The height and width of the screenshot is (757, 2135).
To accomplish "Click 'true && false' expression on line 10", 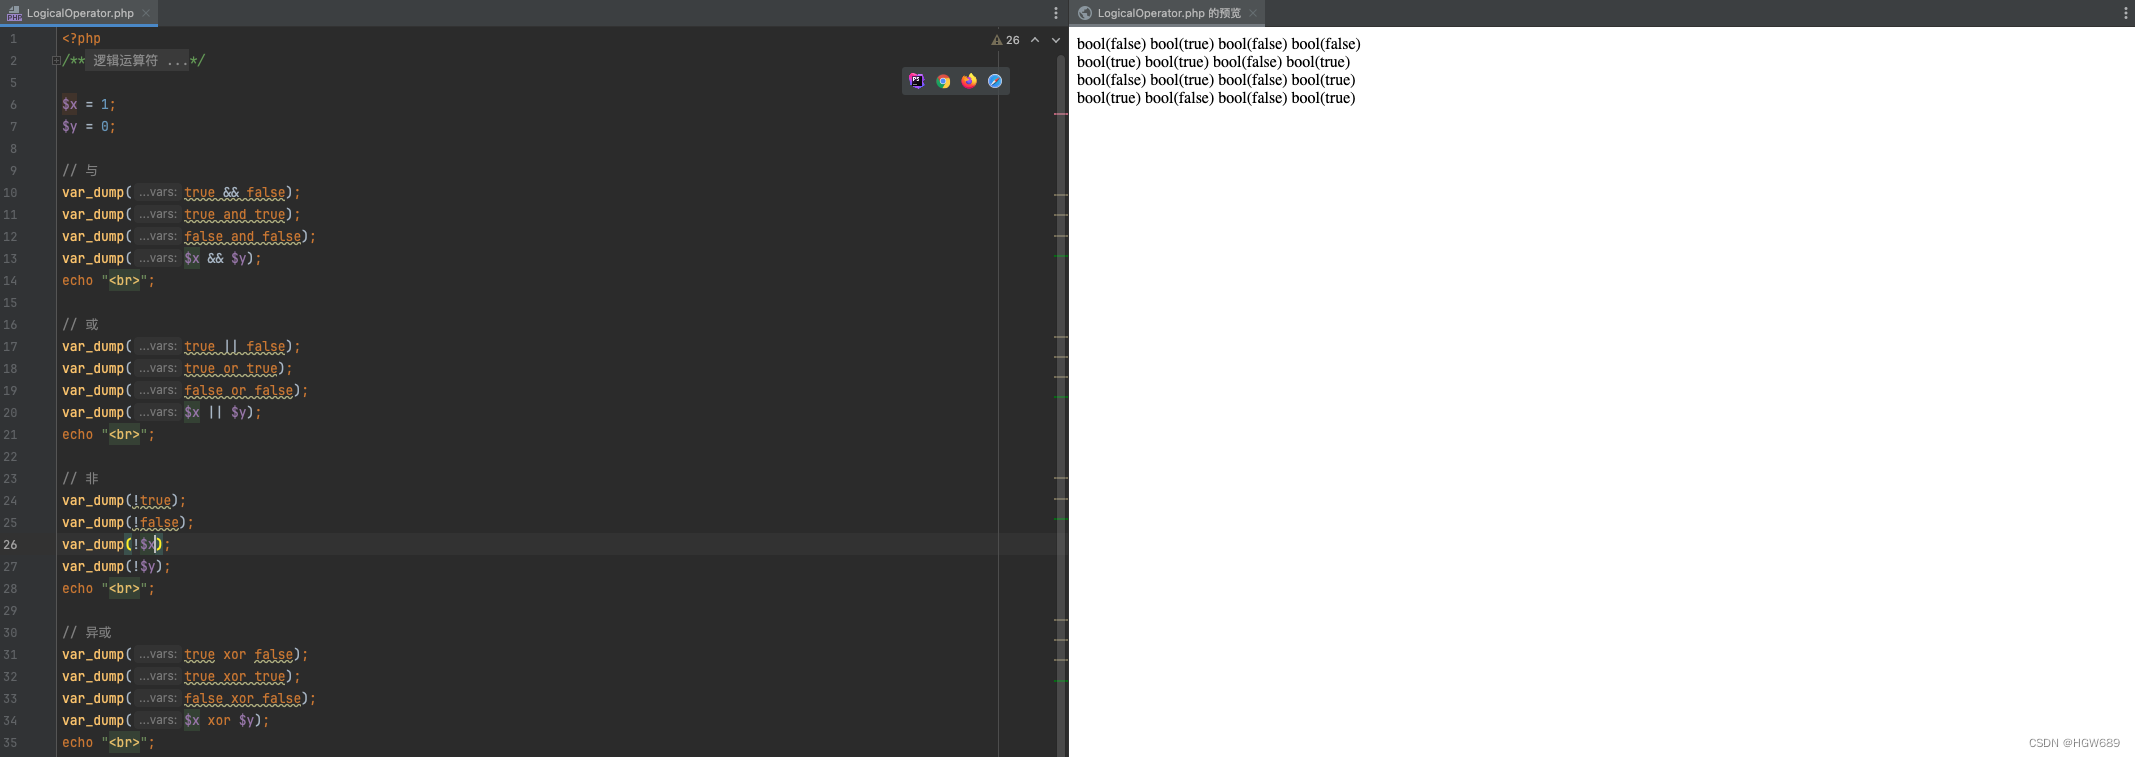I will pos(235,193).
